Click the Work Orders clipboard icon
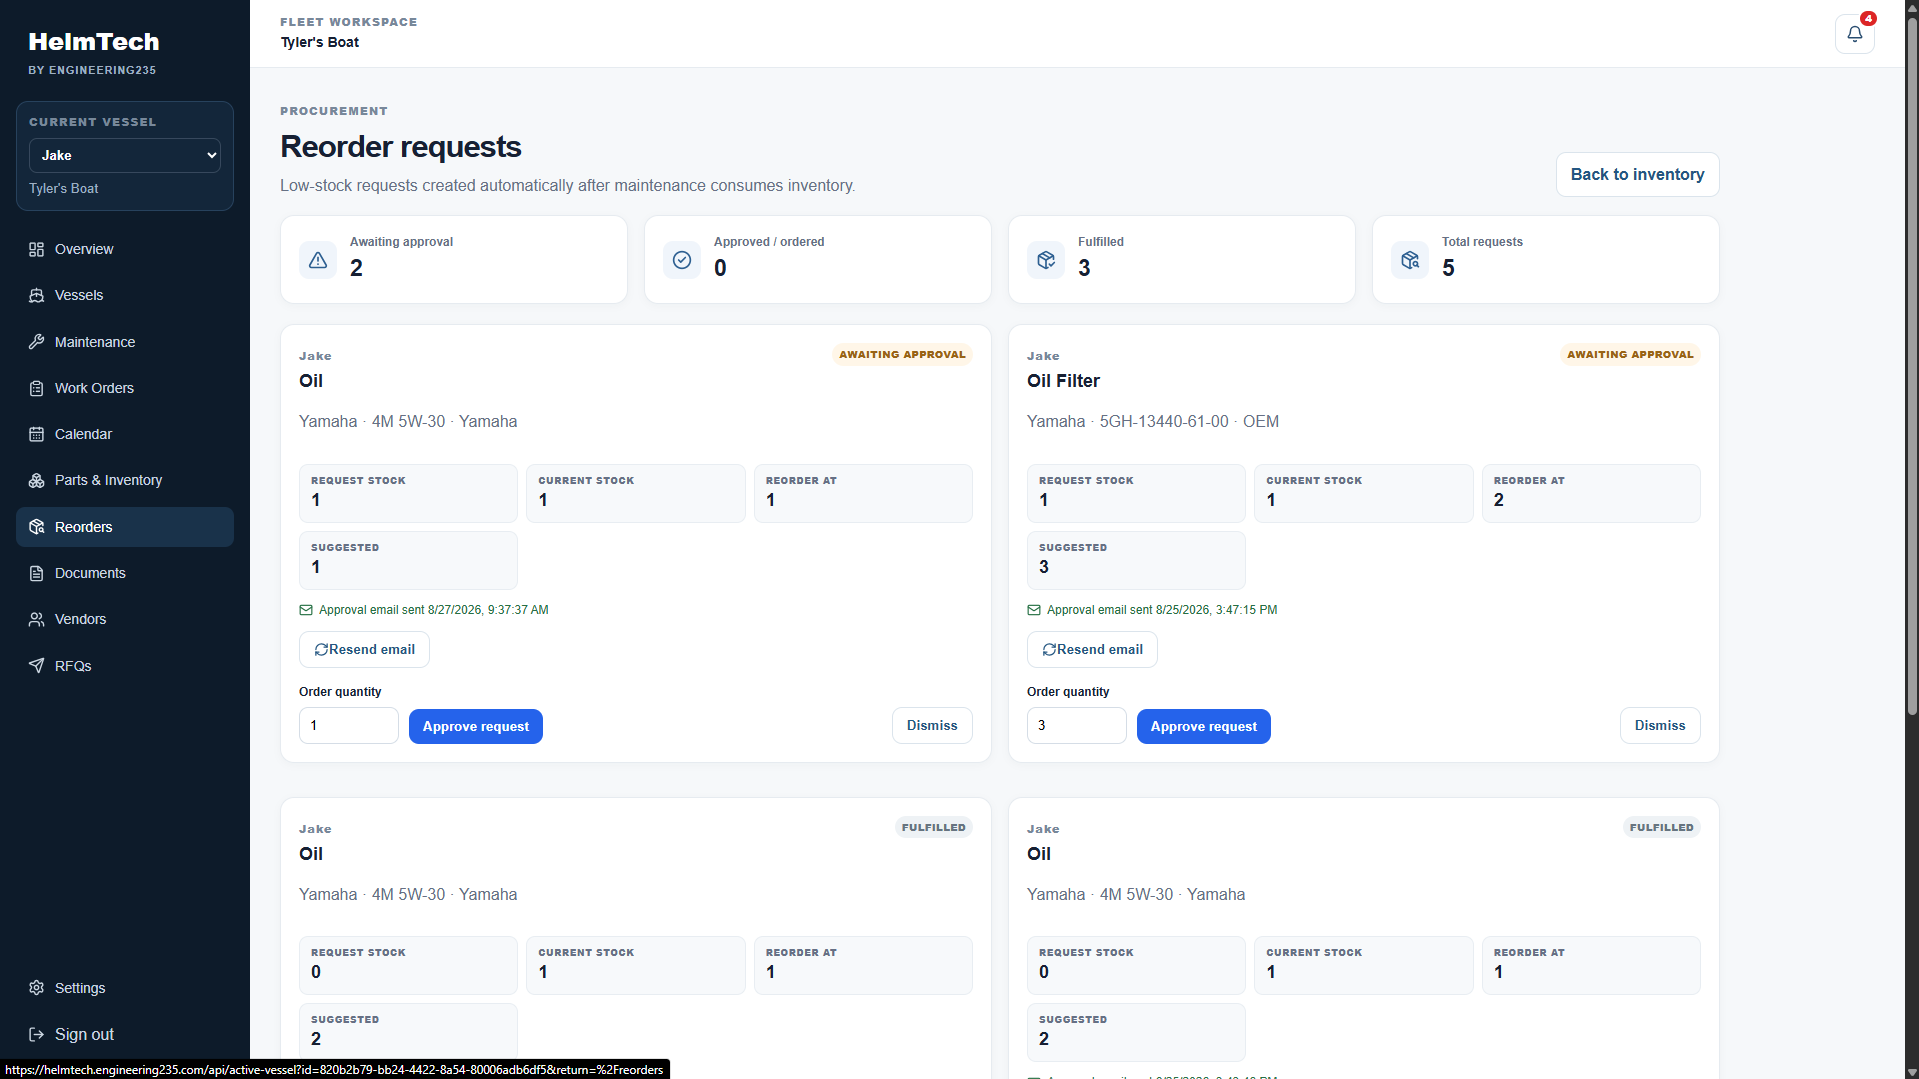 pyautogui.click(x=37, y=388)
